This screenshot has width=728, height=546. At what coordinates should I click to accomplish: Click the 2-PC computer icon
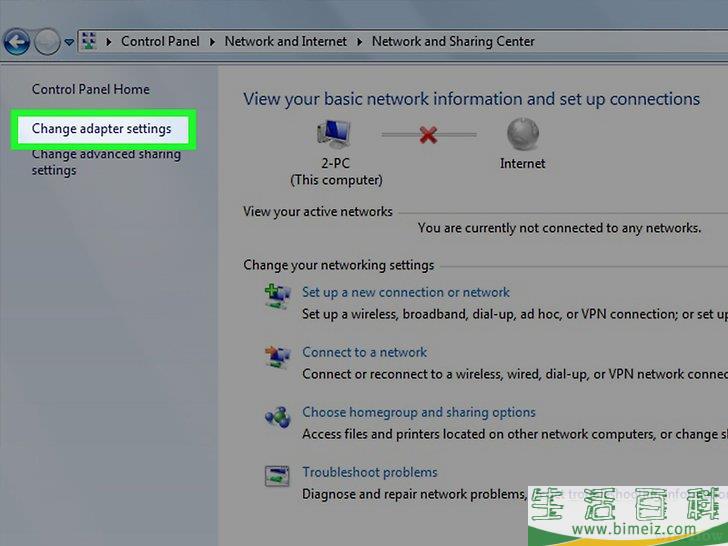335,135
